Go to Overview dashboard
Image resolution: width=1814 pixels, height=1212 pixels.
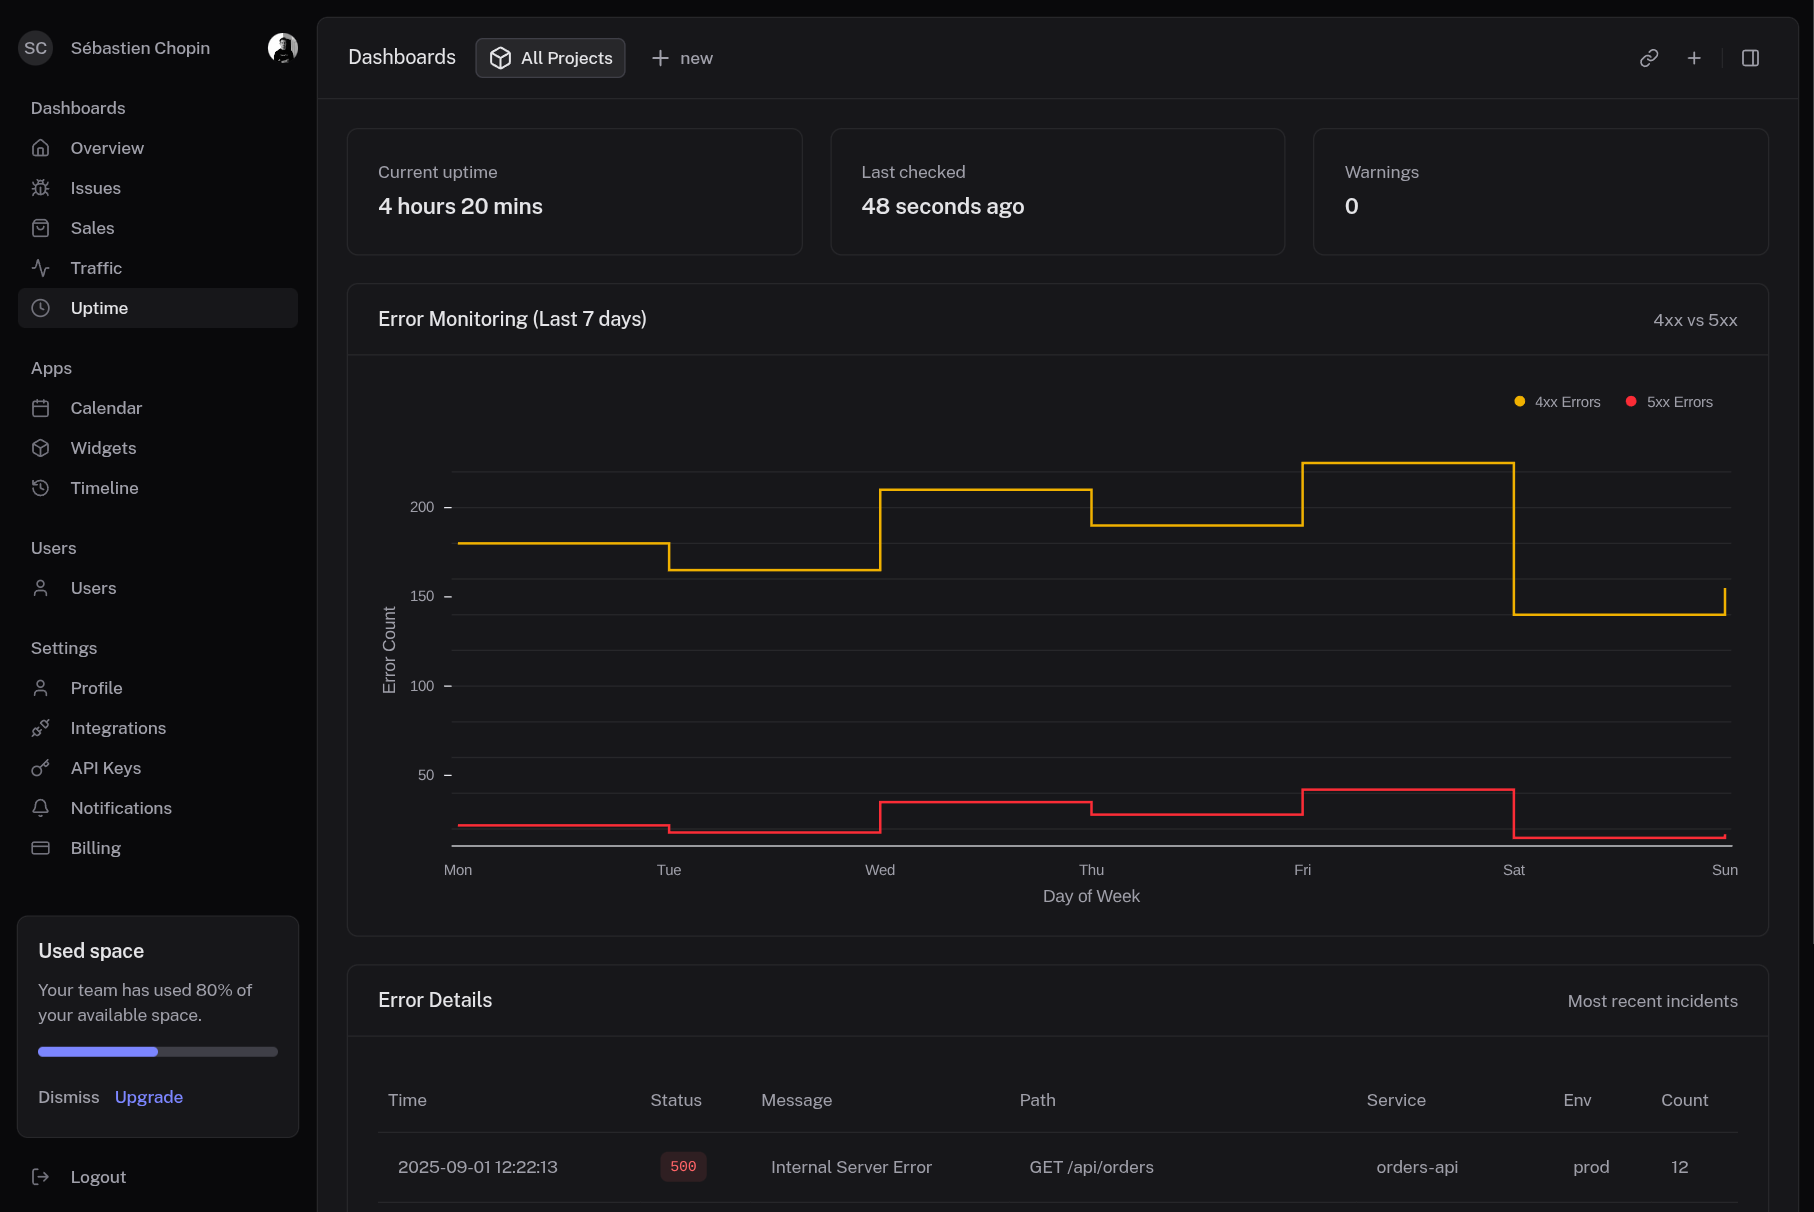coord(107,148)
